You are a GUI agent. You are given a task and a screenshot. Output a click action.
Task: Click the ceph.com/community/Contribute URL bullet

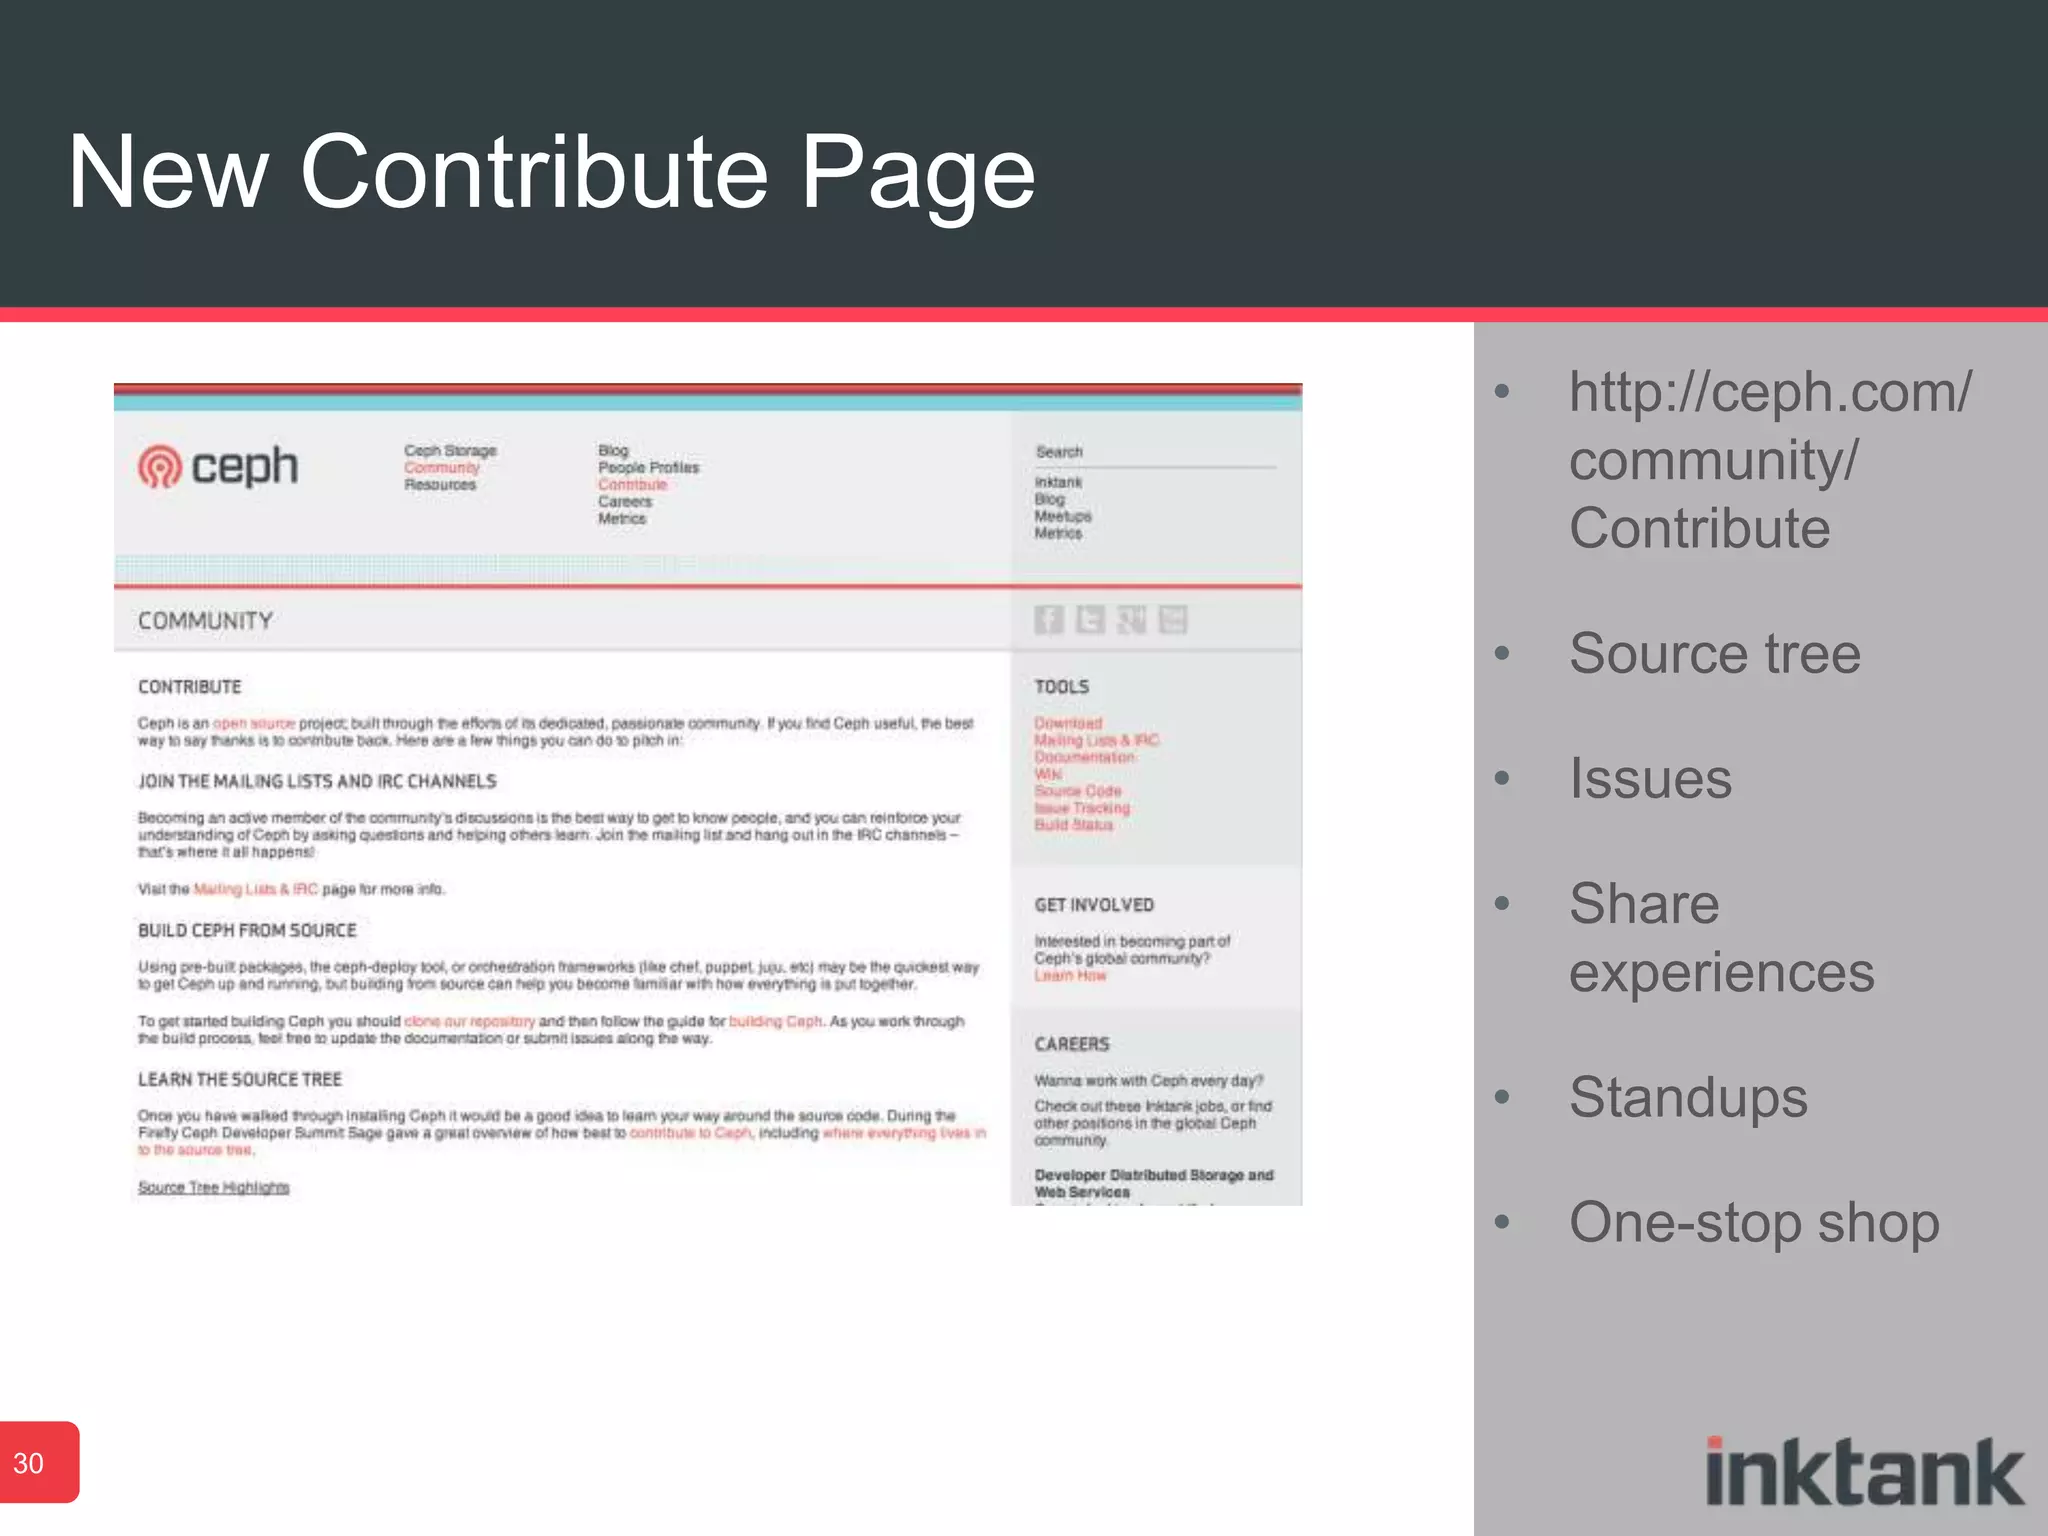[x=1770, y=460]
